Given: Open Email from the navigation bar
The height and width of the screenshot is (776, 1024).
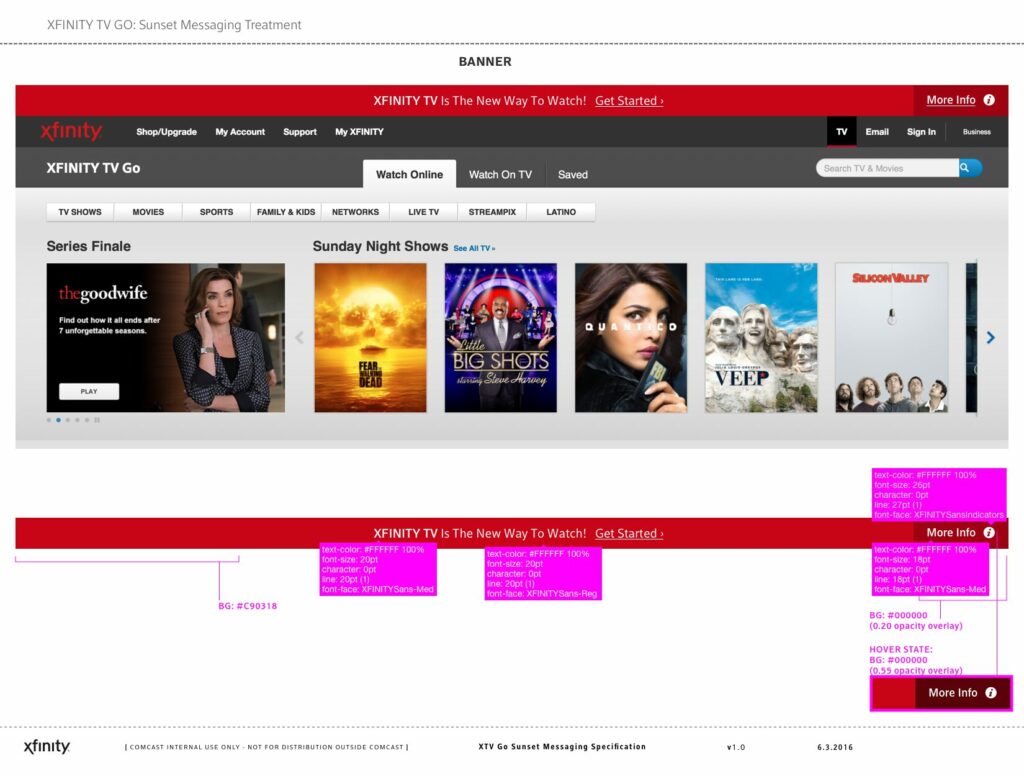Looking at the screenshot, I should pos(877,131).
